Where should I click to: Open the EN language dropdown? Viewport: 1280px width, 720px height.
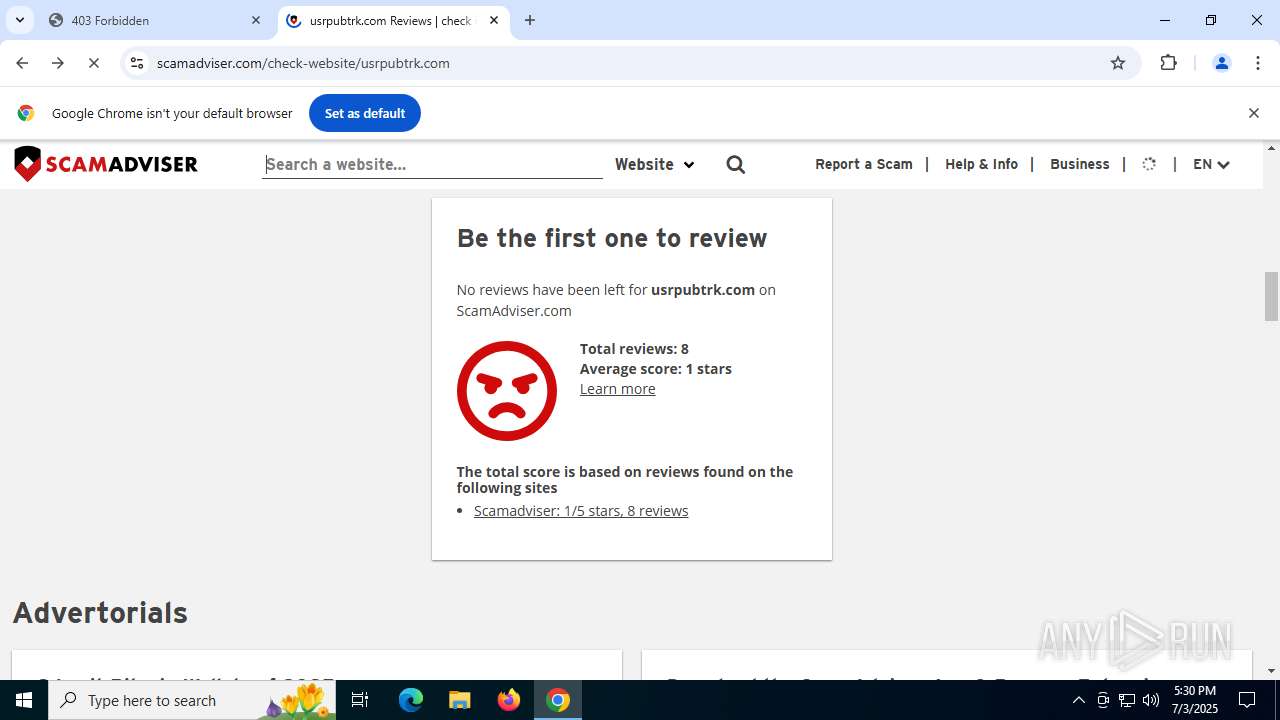coord(1211,164)
